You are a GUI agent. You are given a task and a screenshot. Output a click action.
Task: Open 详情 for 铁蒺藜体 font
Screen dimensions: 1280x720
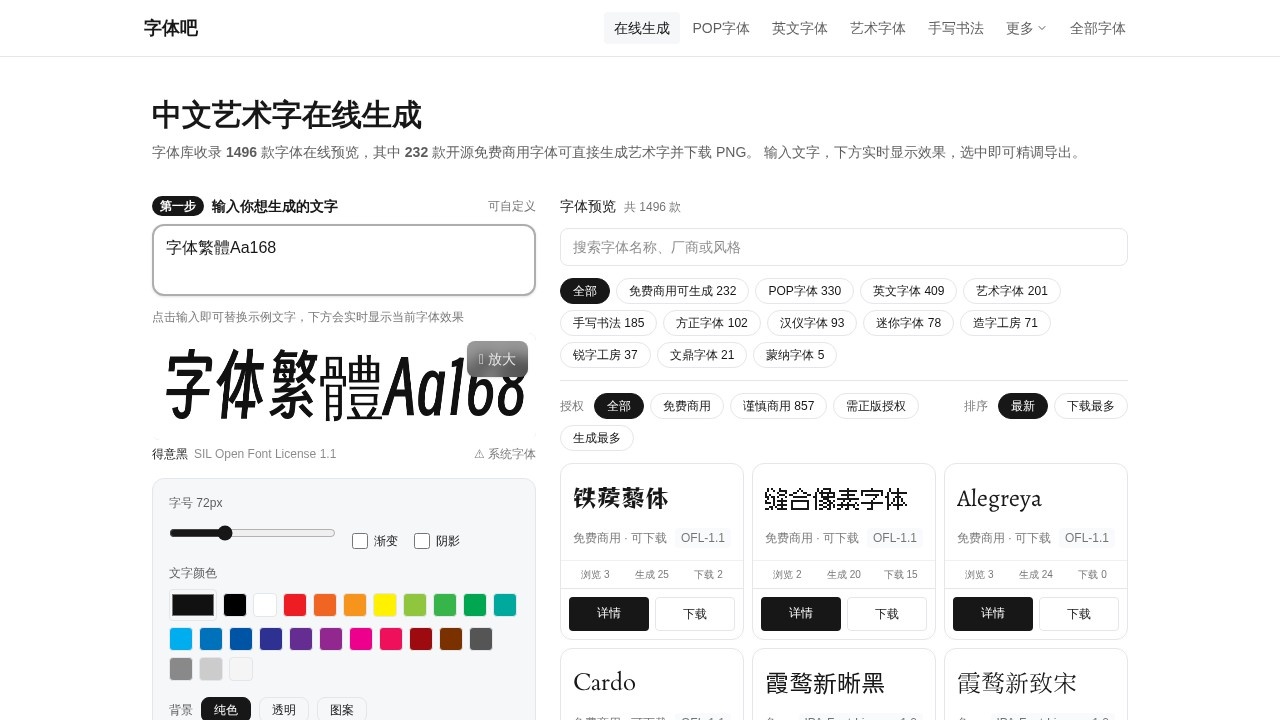coord(609,614)
